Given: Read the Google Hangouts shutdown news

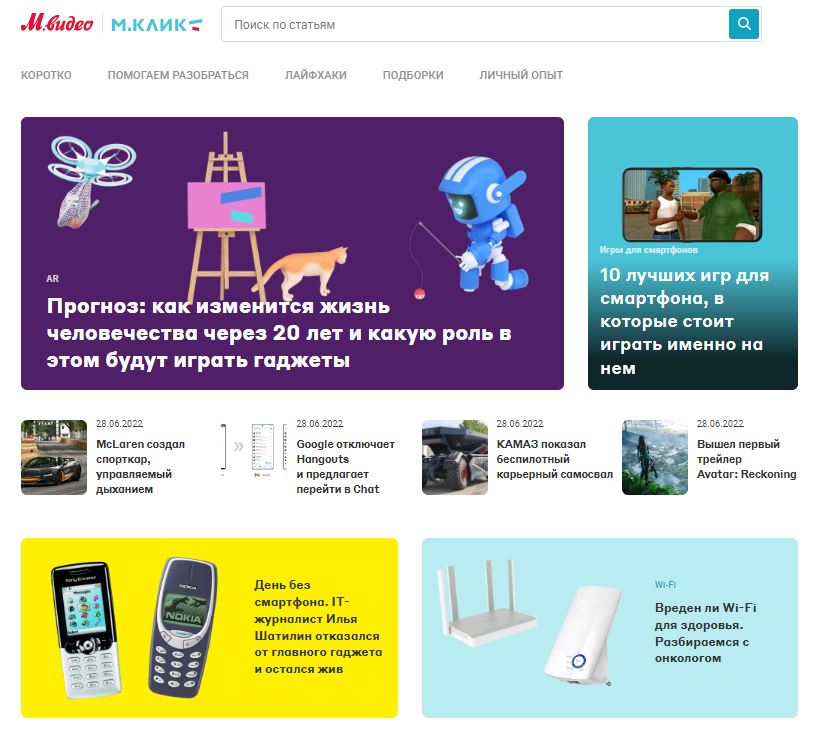Looking at the screenshot, I should [x=345, y=466].
